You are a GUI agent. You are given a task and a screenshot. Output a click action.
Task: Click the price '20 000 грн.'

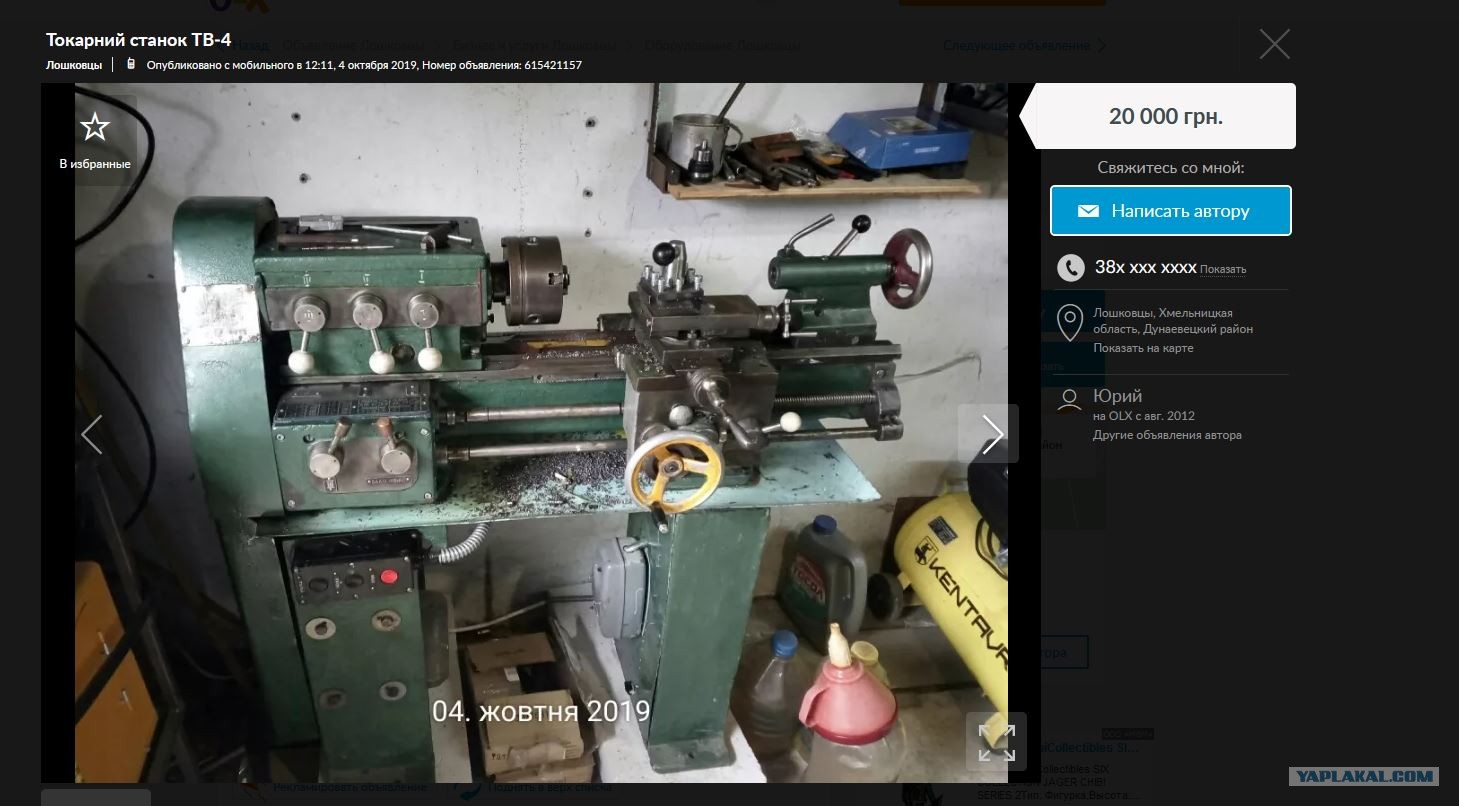click(1166, 116)
